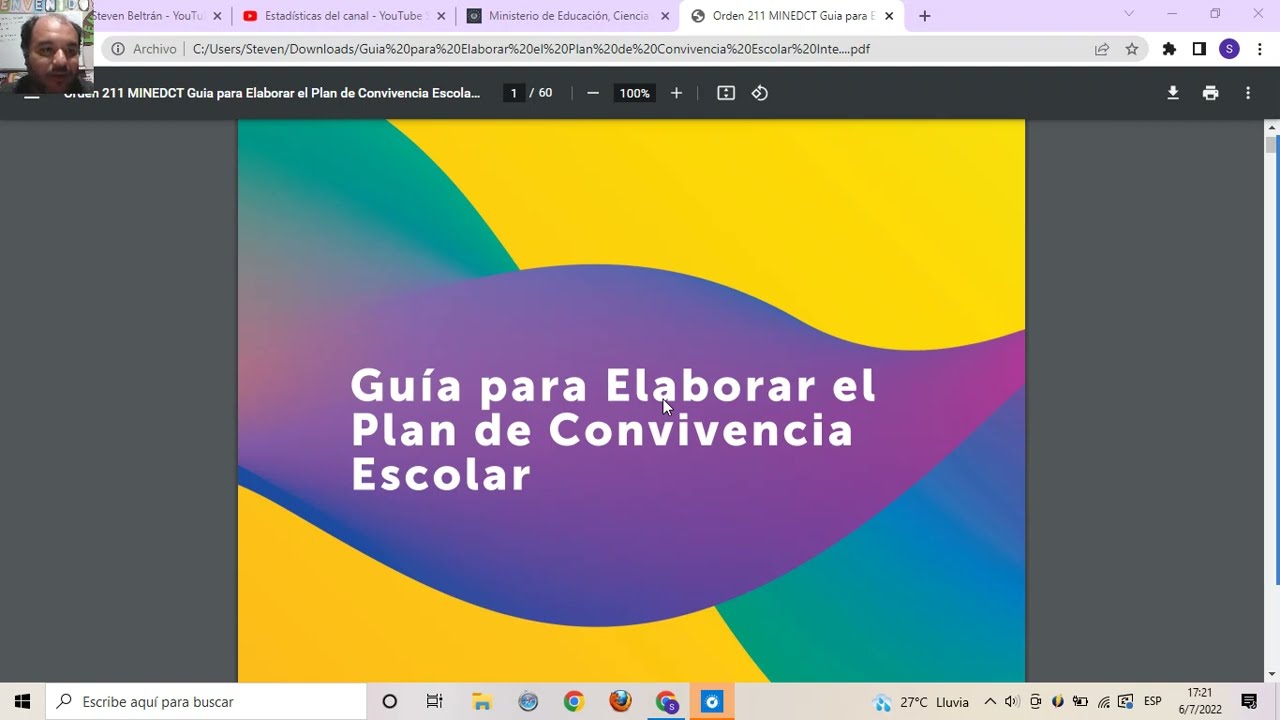The width and height of the screenshot is (1280, 720).
Task: Show hidden system tray icons
Action: coord(990,702)
